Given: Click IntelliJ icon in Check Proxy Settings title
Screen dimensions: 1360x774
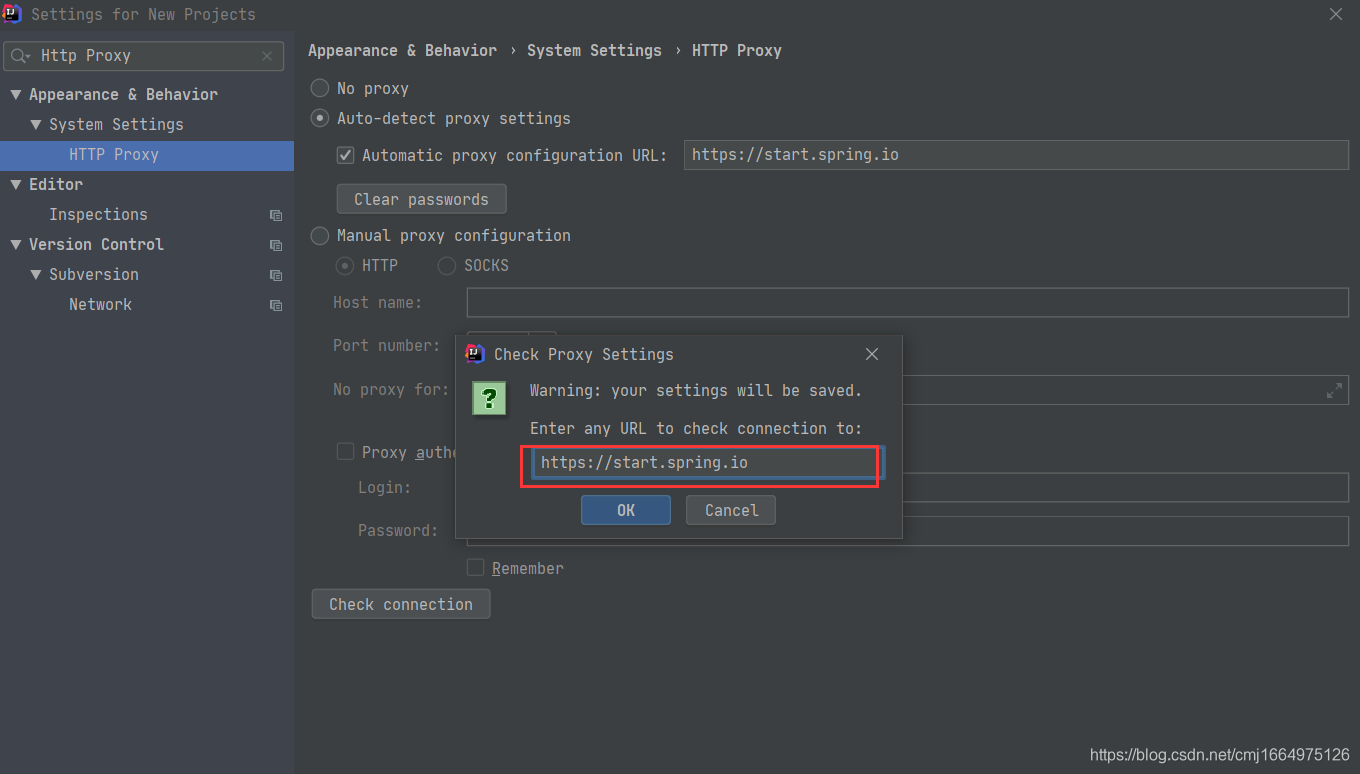Looking at the screenshot, I should (475, 354).
